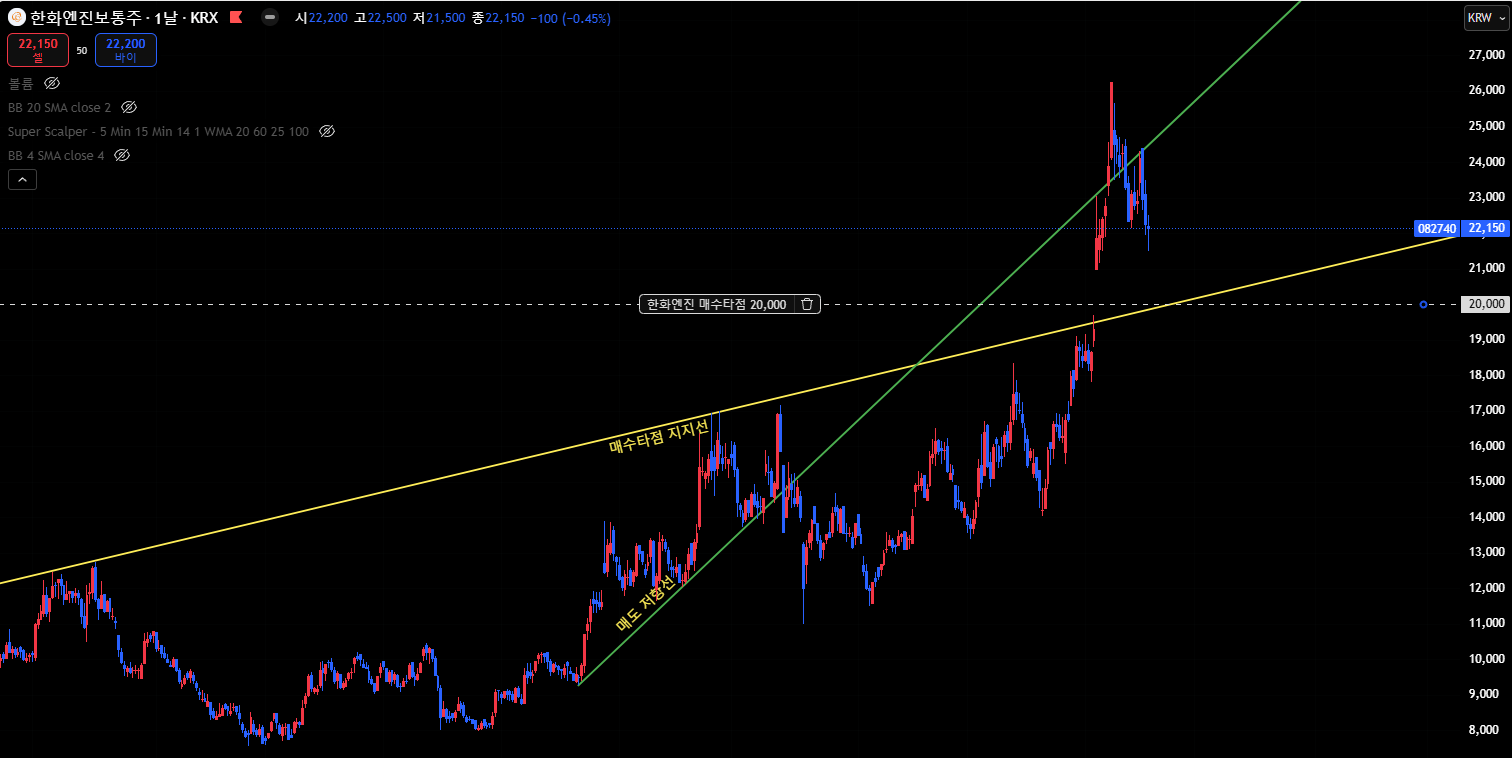The height and width of the screenshot is (758, 1512).
Task: Click the 082740 ticker price label
Action: [1436, 228]
